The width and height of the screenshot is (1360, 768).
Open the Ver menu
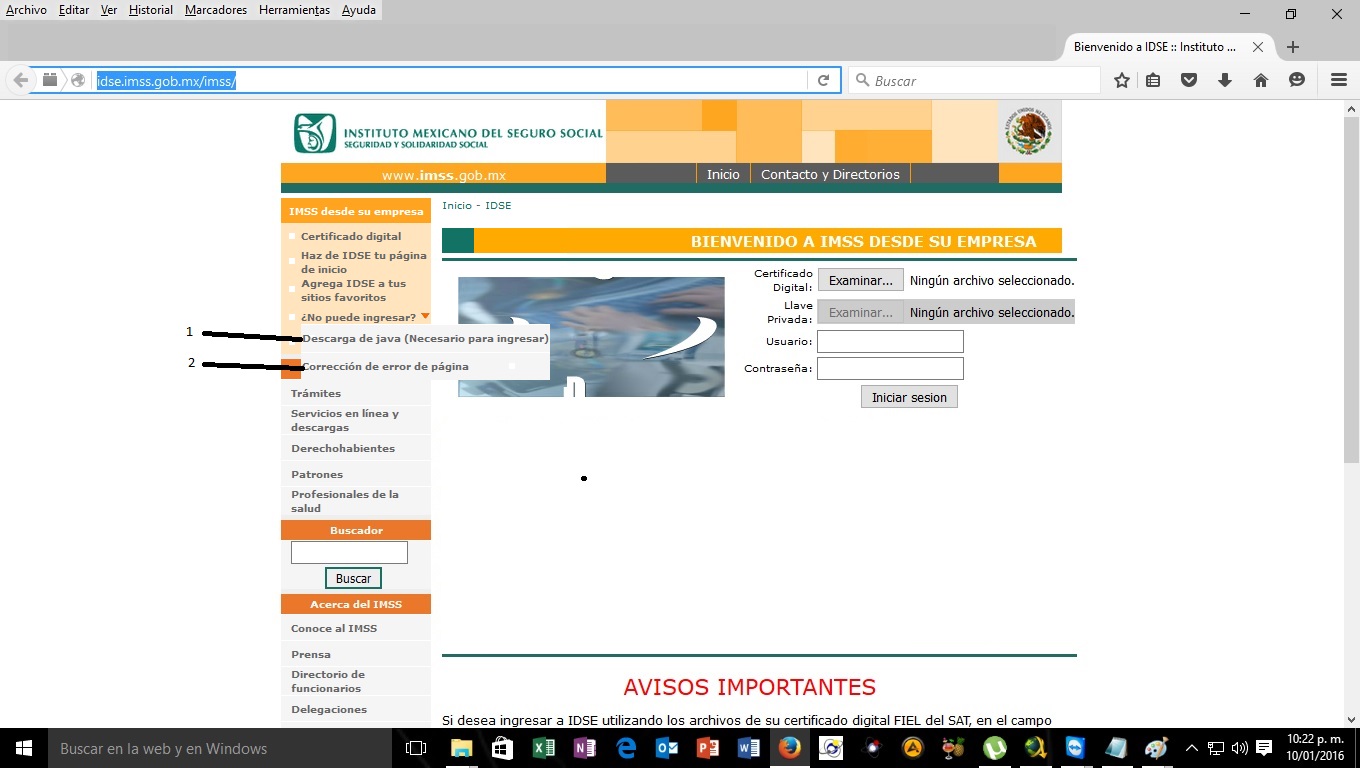click(109, 10)
